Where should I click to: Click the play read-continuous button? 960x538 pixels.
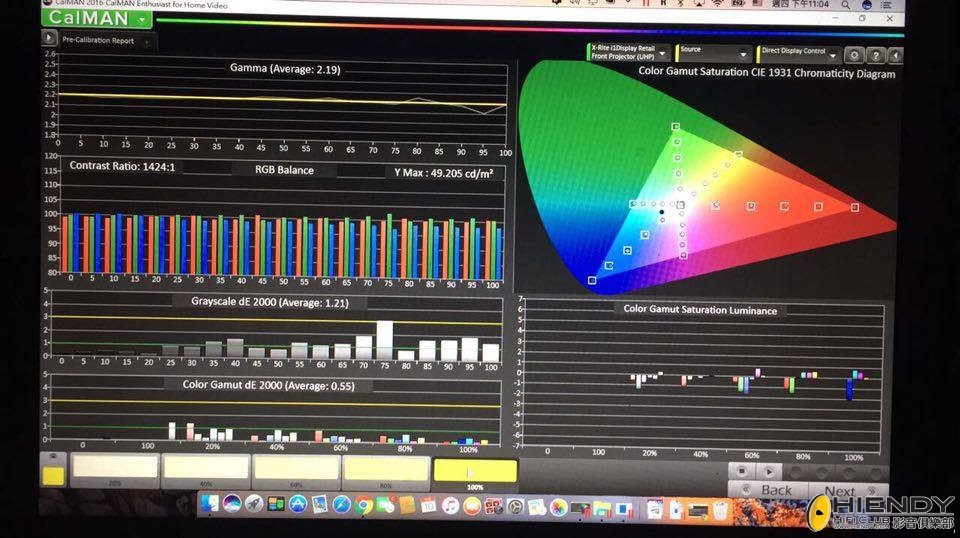(768, 471)
